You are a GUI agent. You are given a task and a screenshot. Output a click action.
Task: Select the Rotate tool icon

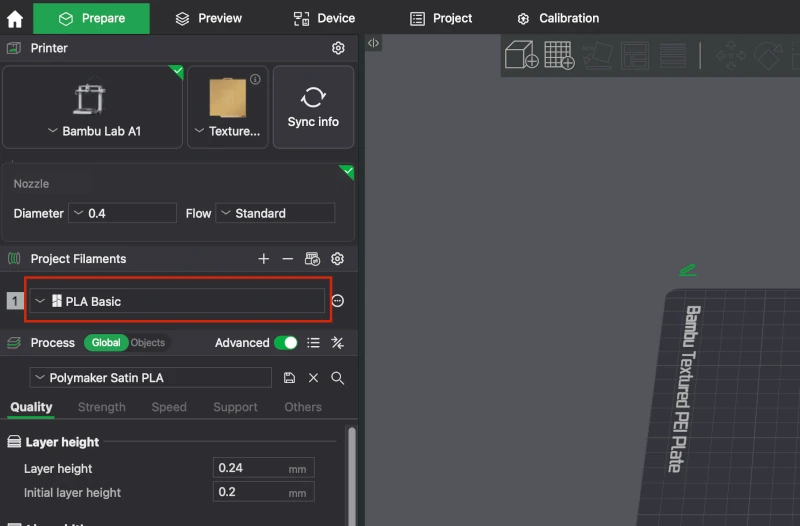point(768,55)
